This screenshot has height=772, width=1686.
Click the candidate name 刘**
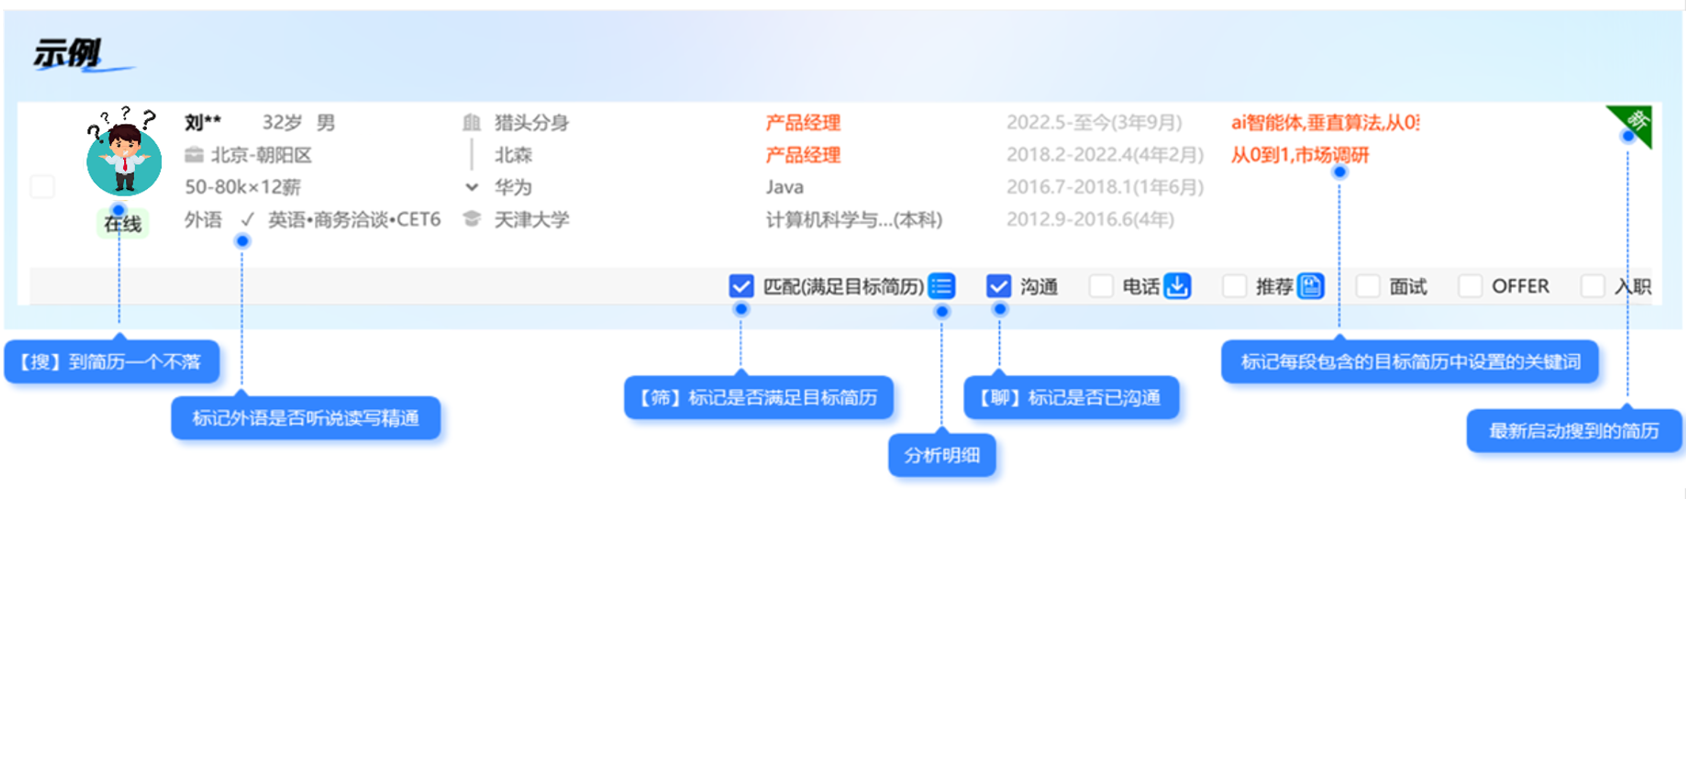click(203, 122)
